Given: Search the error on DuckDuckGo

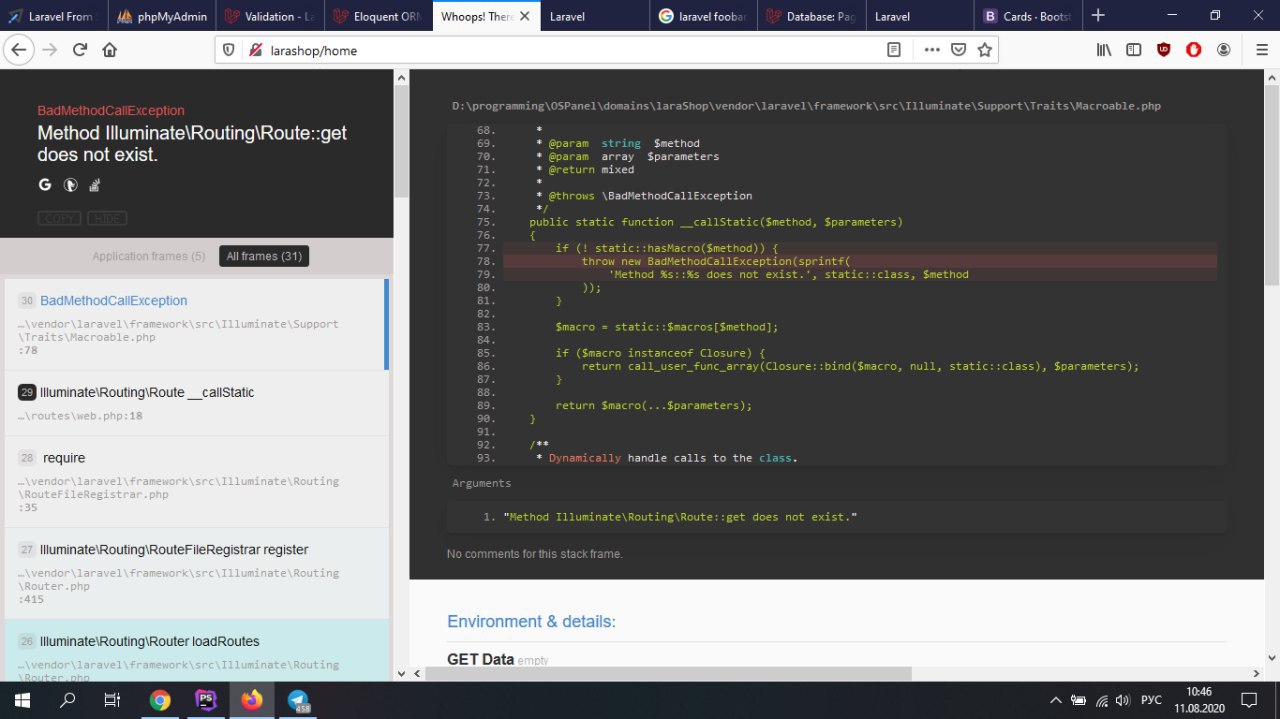Looking at the screenshot, I should pos(70,185).
